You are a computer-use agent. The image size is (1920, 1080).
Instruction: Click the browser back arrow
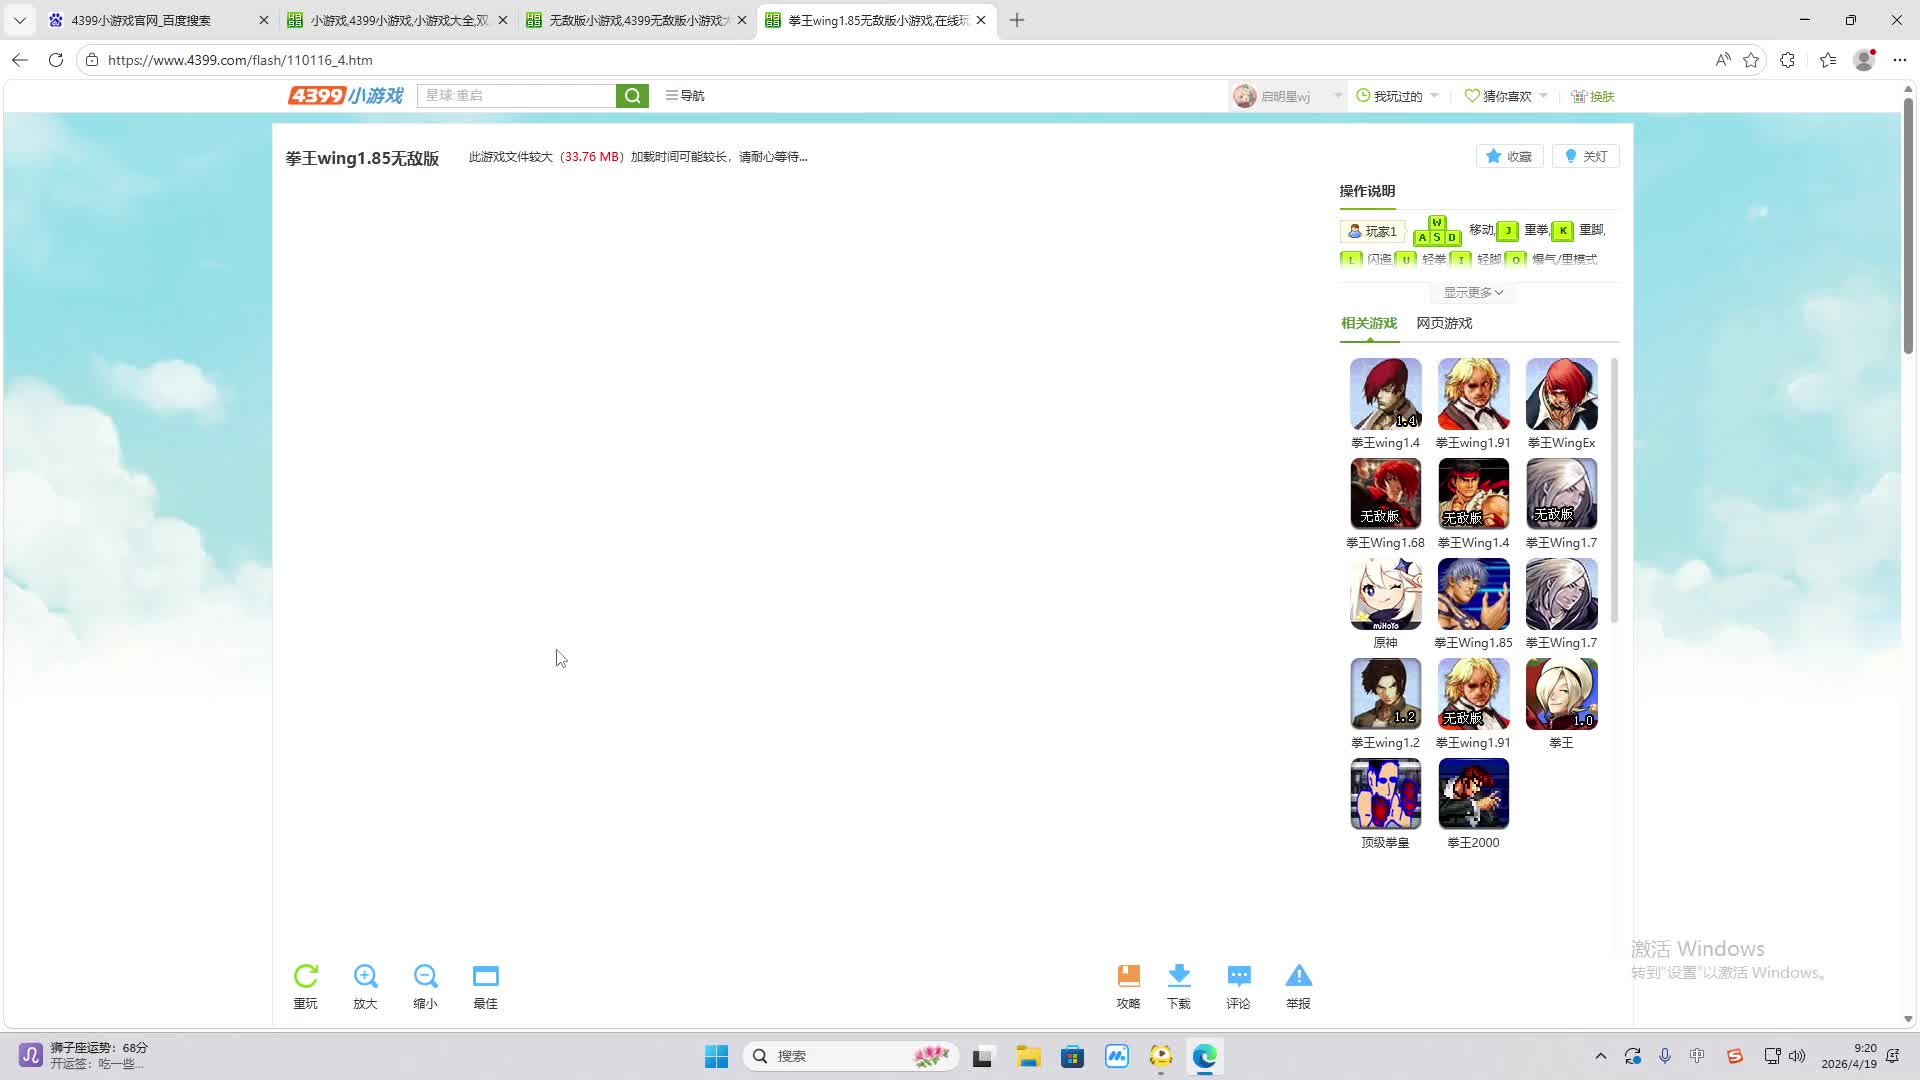(x=20, y=60)
